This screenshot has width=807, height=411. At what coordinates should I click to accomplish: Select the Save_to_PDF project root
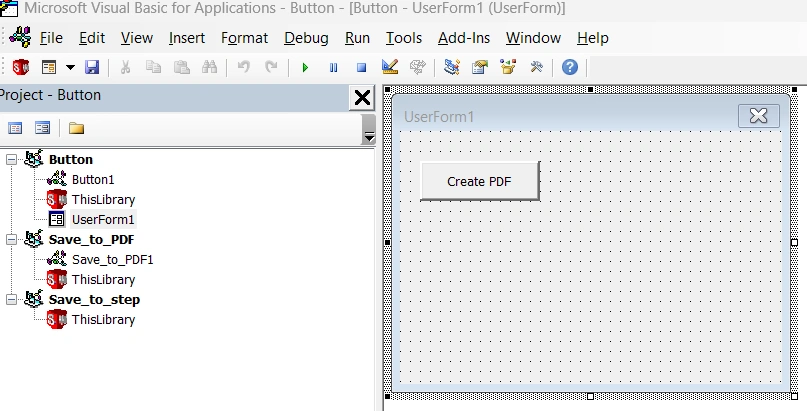92,240
